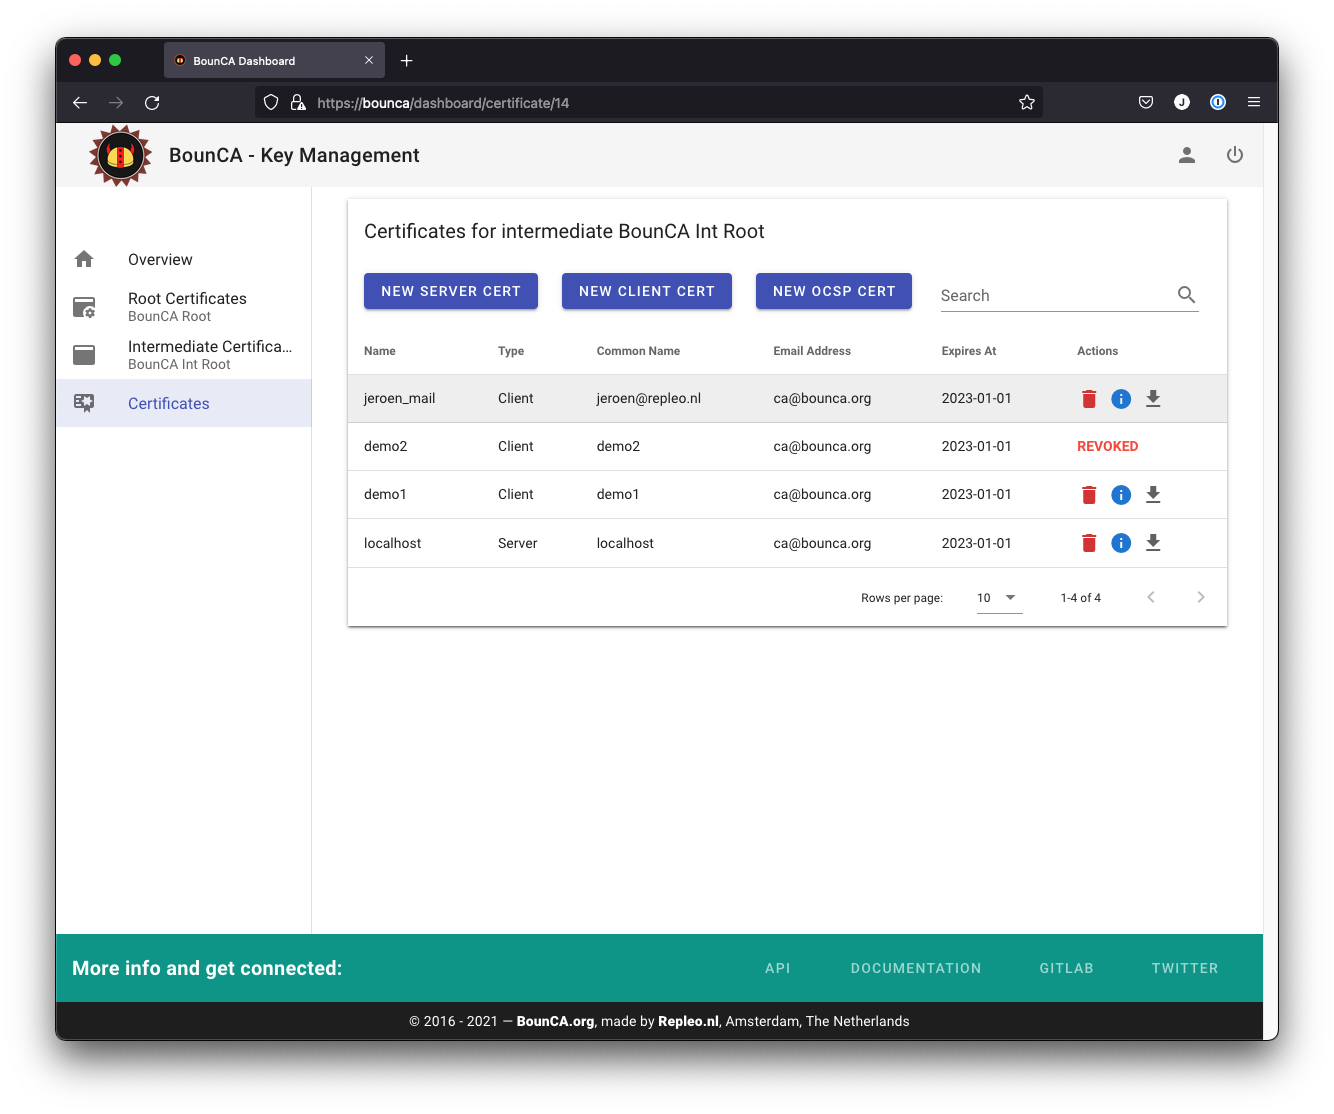Show info for demo1 certificate
Viewport: 1334px width, 1114px height.
click(x=1121, y=495)
